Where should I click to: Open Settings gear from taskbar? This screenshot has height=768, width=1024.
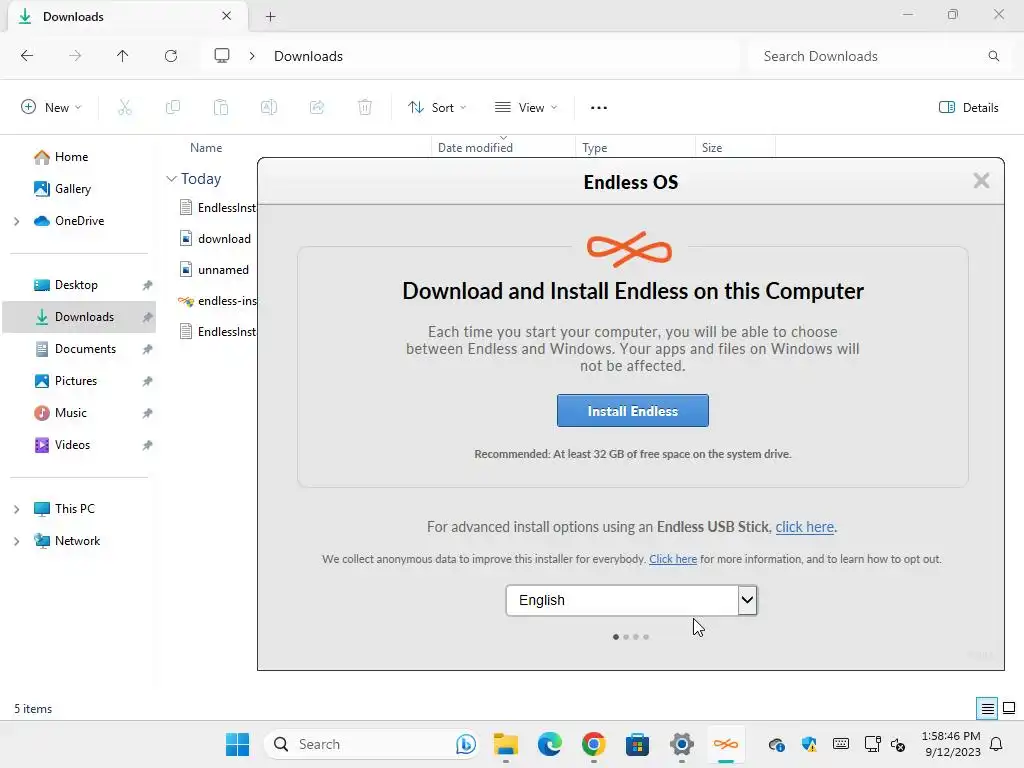coord(681,744)
